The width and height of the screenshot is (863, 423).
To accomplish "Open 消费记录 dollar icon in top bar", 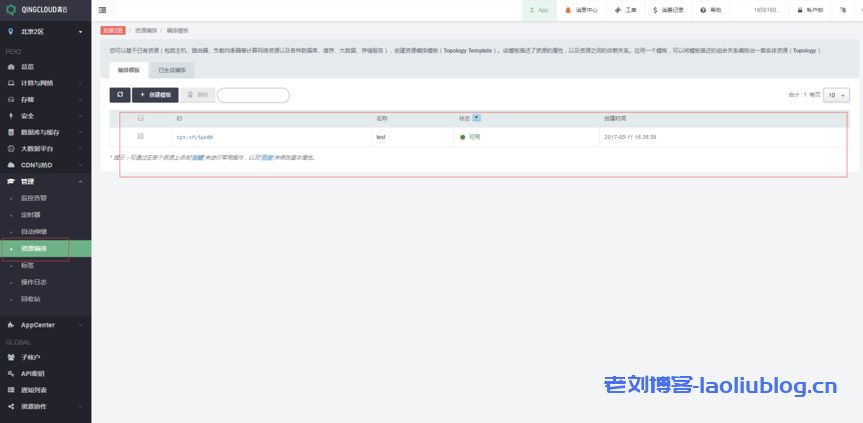I will [x=655, y=10].
